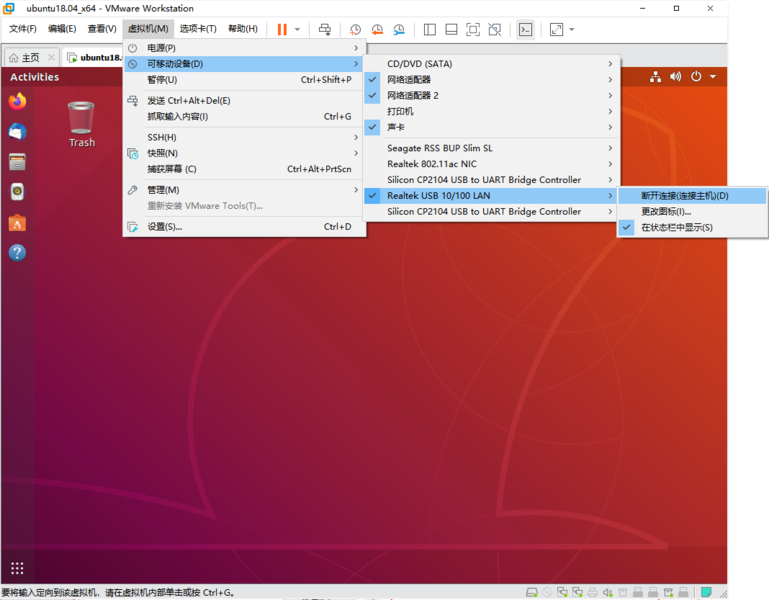The image size is (769, 600).
Task: Toggle the console view toolbar icon
Action: point(525,29)
